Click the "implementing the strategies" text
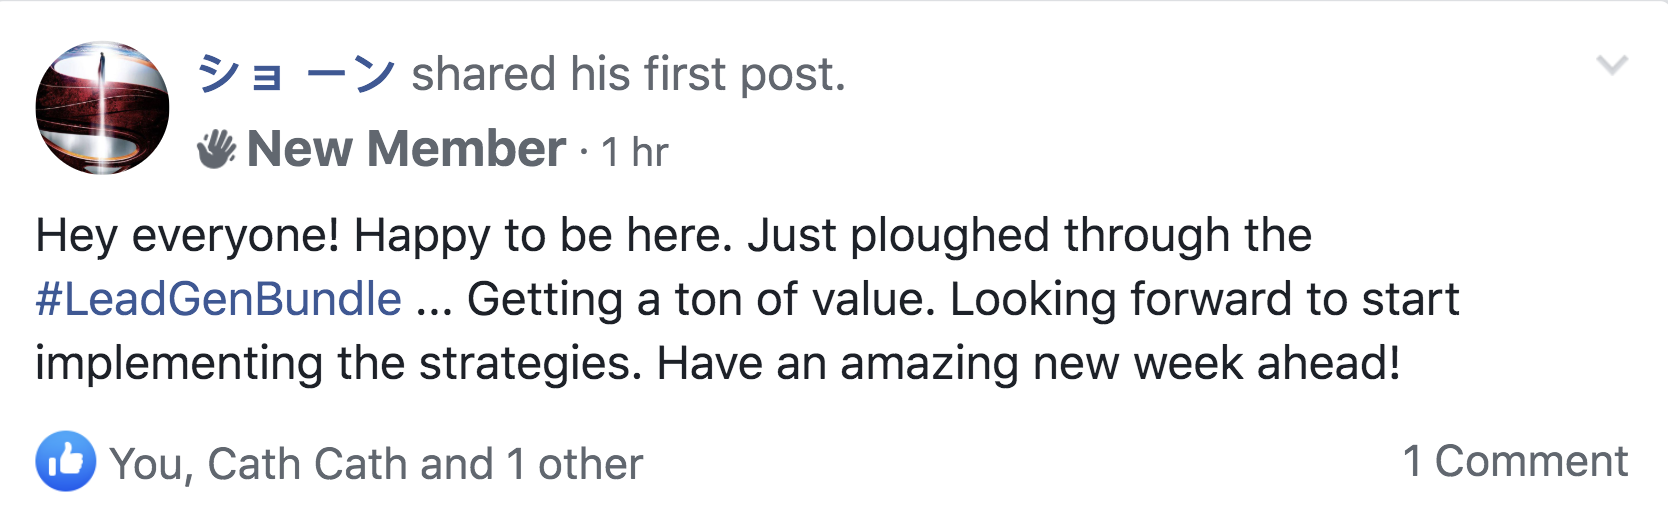Viewport: 1668px width, 520px height. pyautogui.click(x=336, y=363)
